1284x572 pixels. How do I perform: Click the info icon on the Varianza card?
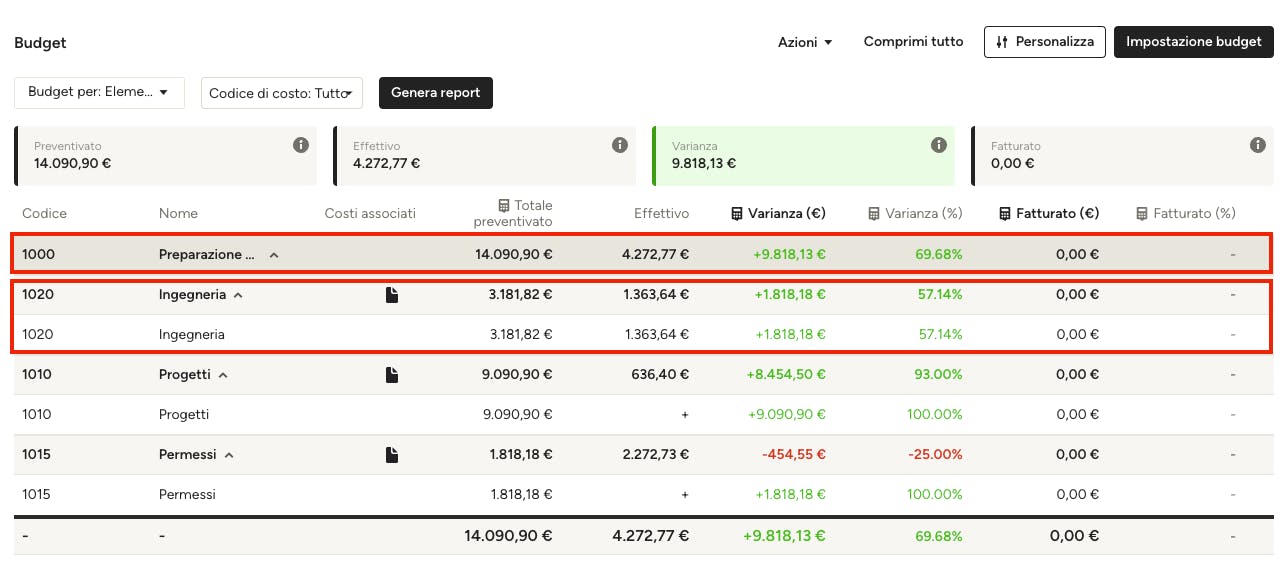click(939, 145)
